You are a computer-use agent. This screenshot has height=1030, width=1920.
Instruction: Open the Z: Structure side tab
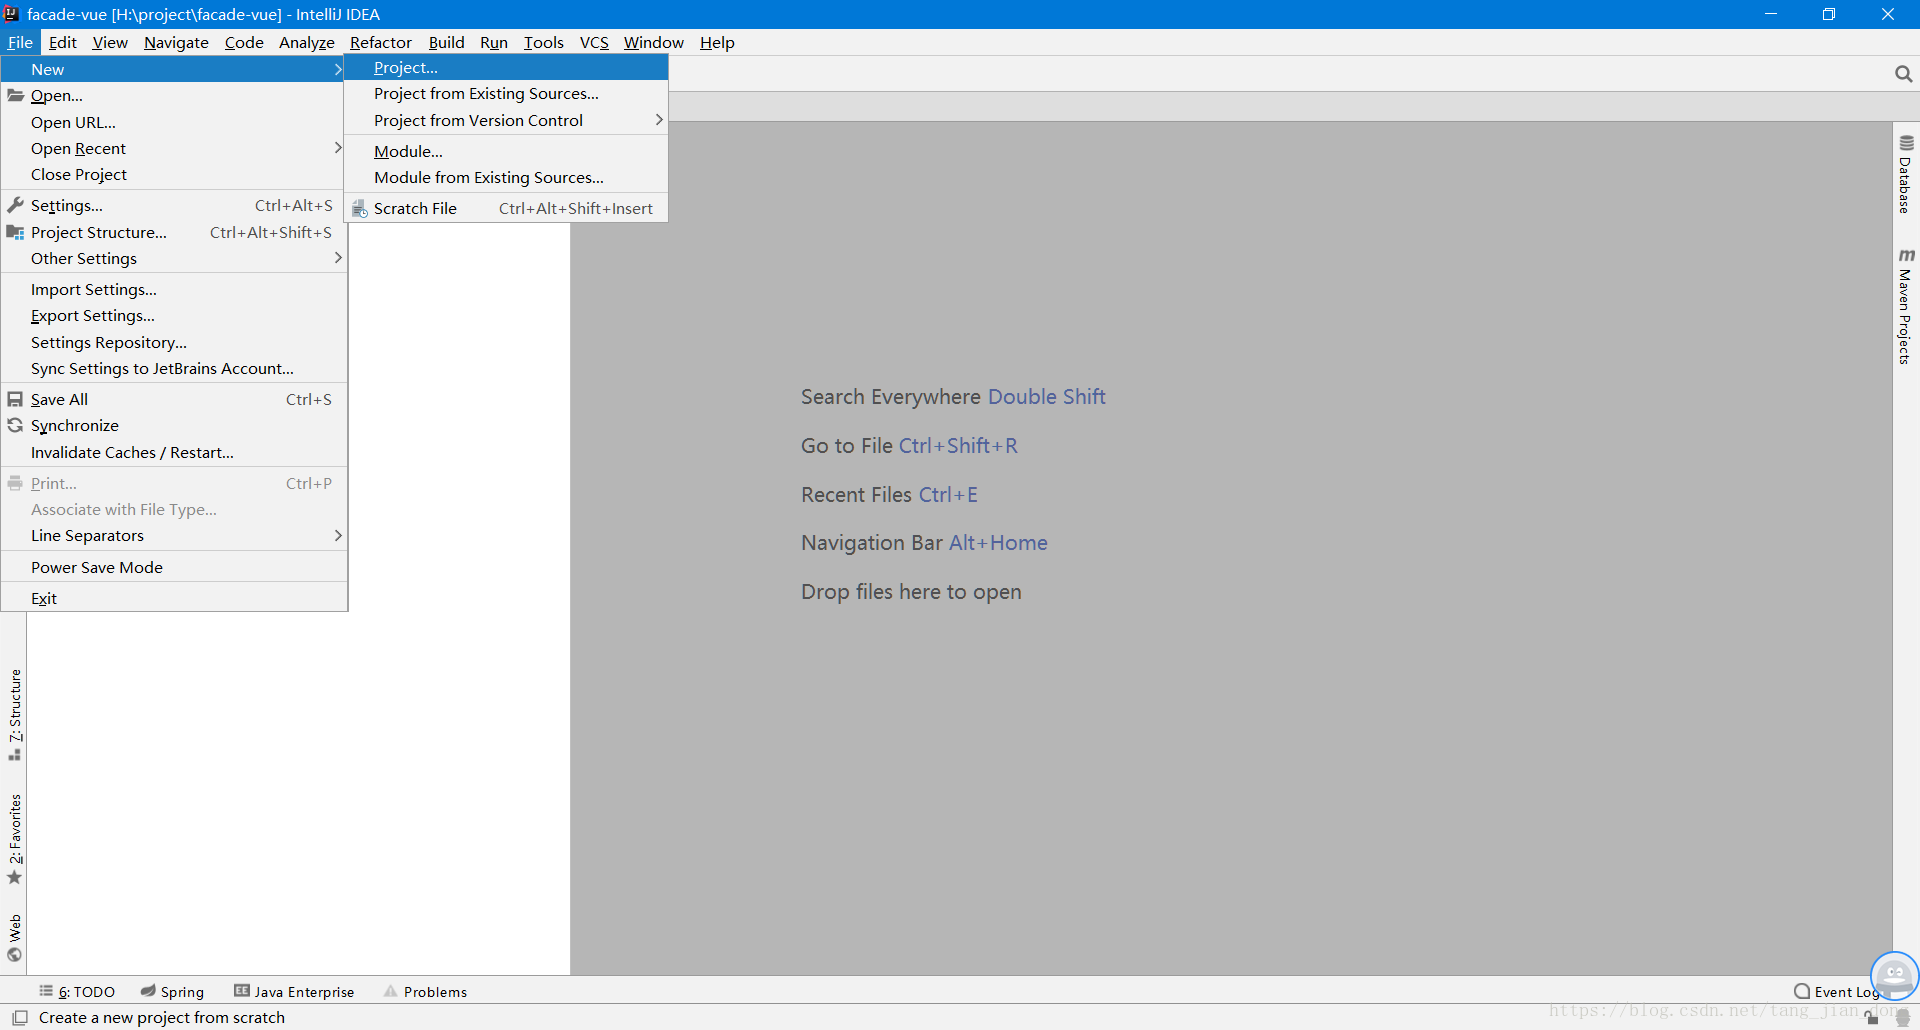click(x=15, y=714)
